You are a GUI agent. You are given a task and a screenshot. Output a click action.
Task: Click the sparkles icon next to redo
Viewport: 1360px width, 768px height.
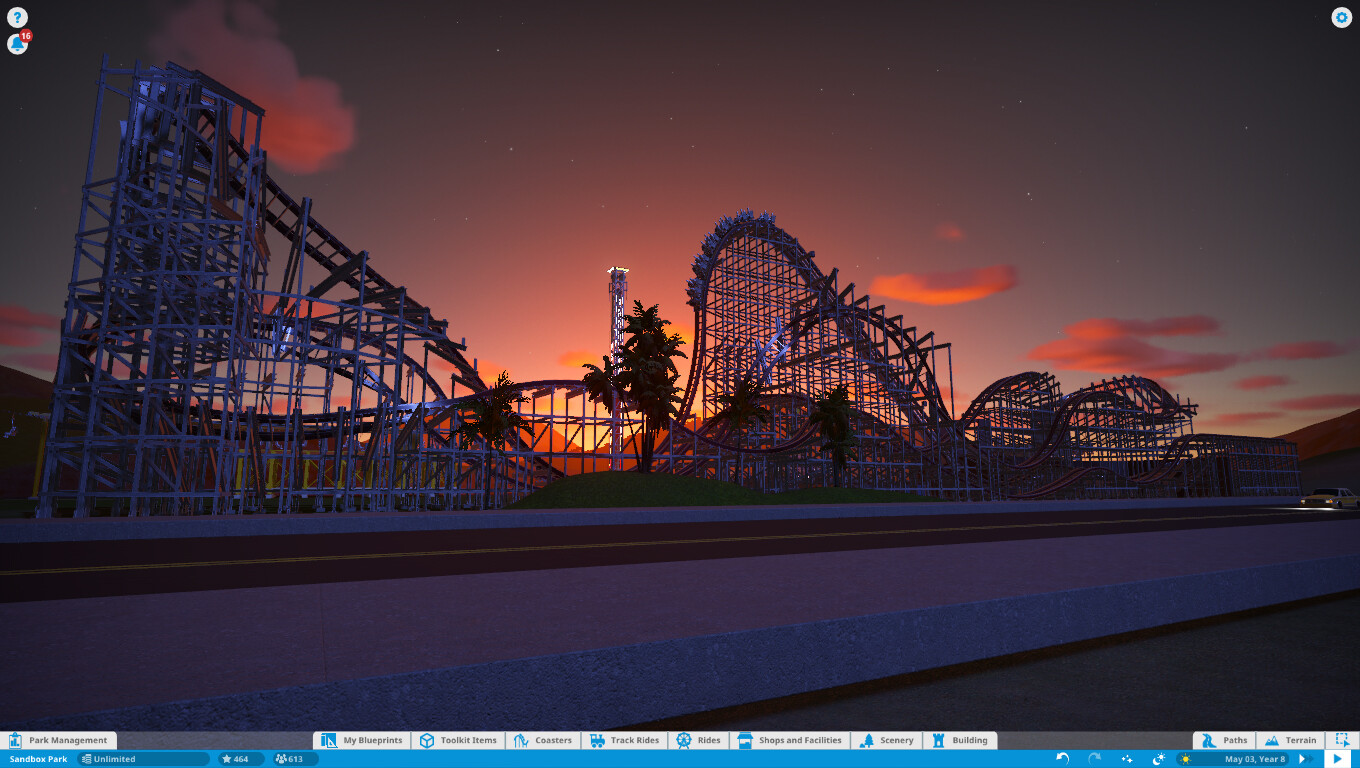coord(1127,759)
